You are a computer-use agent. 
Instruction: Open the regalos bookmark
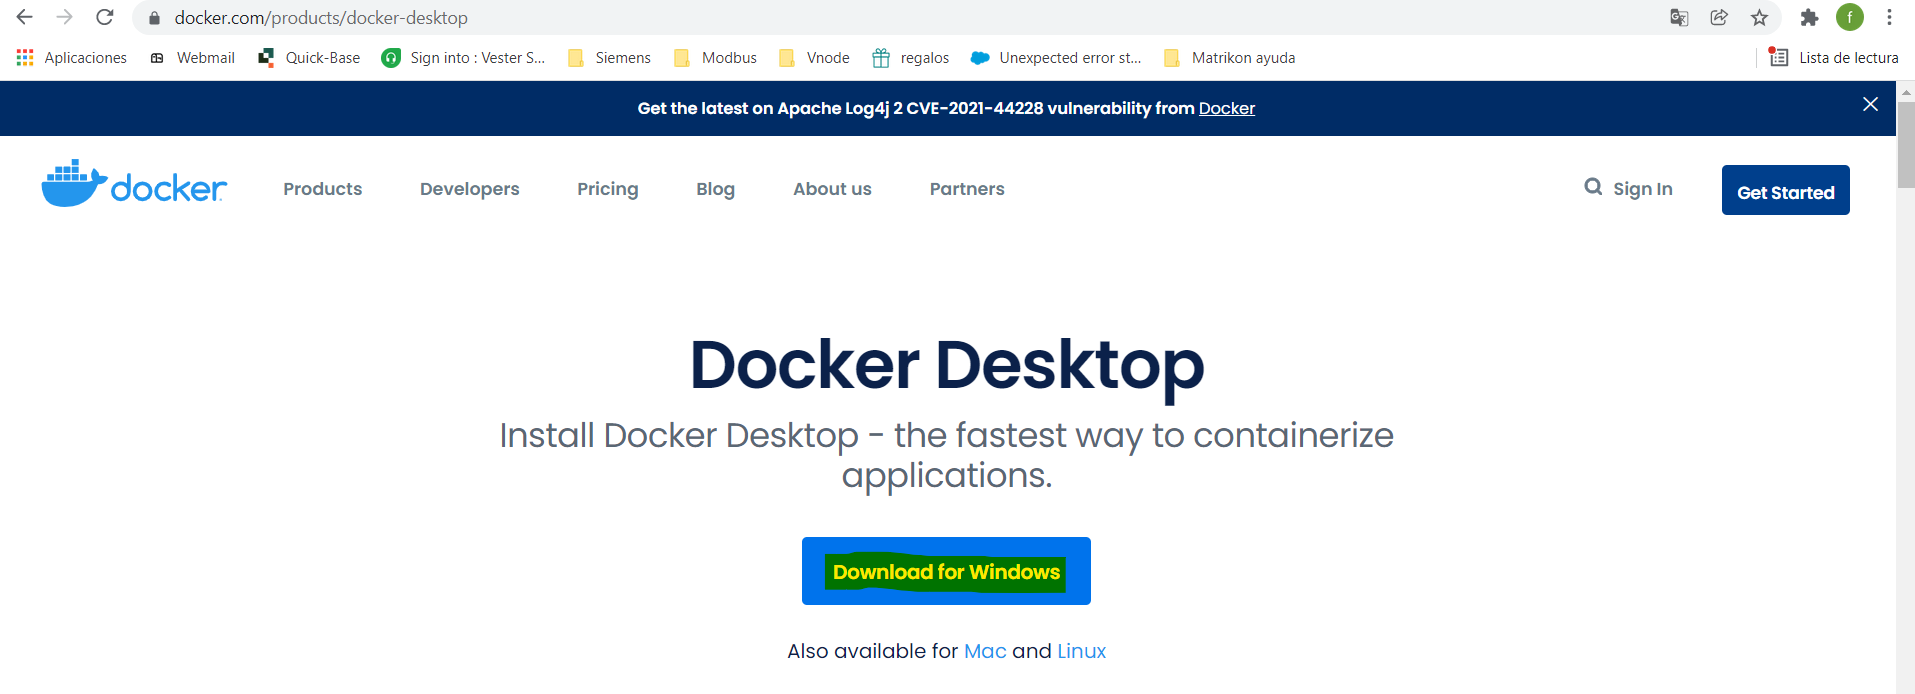(x=910, y=58)
